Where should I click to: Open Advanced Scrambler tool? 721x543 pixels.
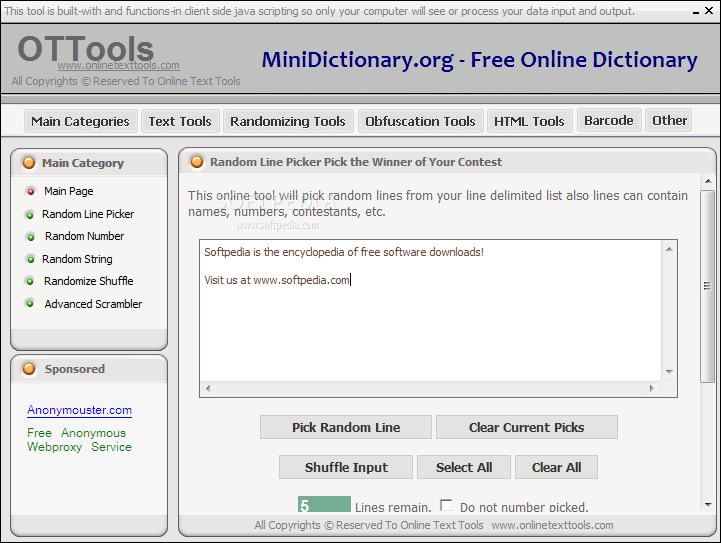coord(93,304)
